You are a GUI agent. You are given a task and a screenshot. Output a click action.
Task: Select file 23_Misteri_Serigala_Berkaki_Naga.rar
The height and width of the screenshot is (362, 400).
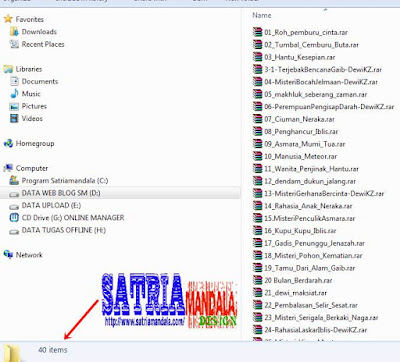[x=321, y=317]
